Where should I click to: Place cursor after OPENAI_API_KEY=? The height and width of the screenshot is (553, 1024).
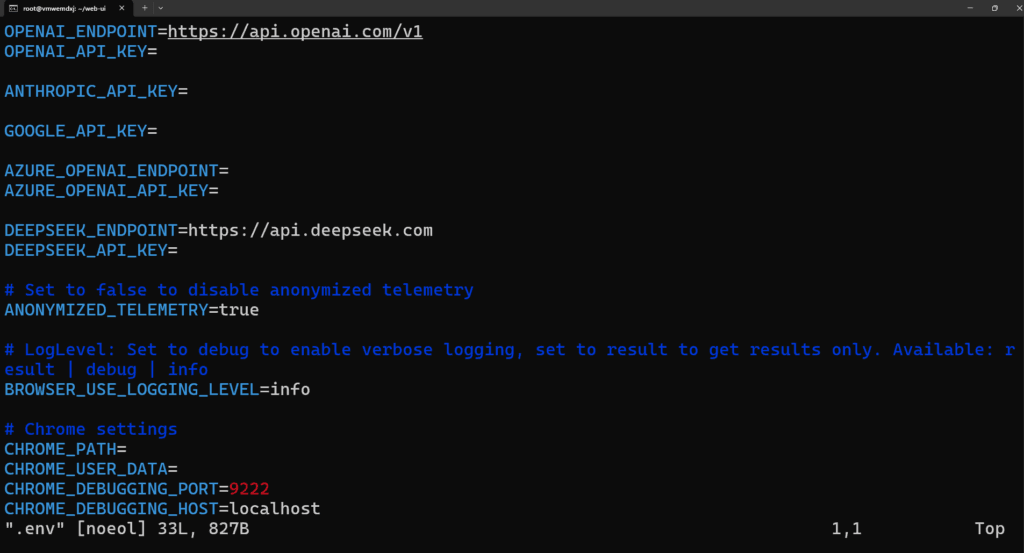pyautogui.click(x=160, y=51)
